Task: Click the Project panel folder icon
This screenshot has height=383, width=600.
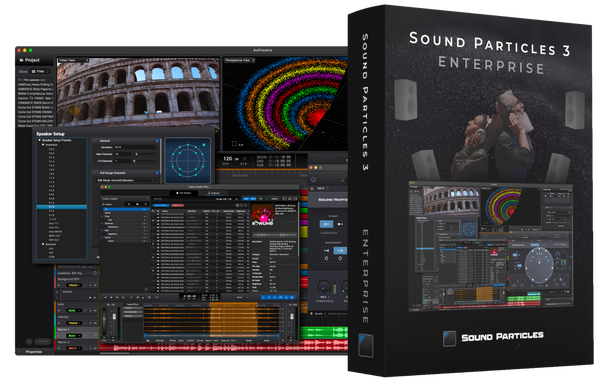Action: [21, 60]
